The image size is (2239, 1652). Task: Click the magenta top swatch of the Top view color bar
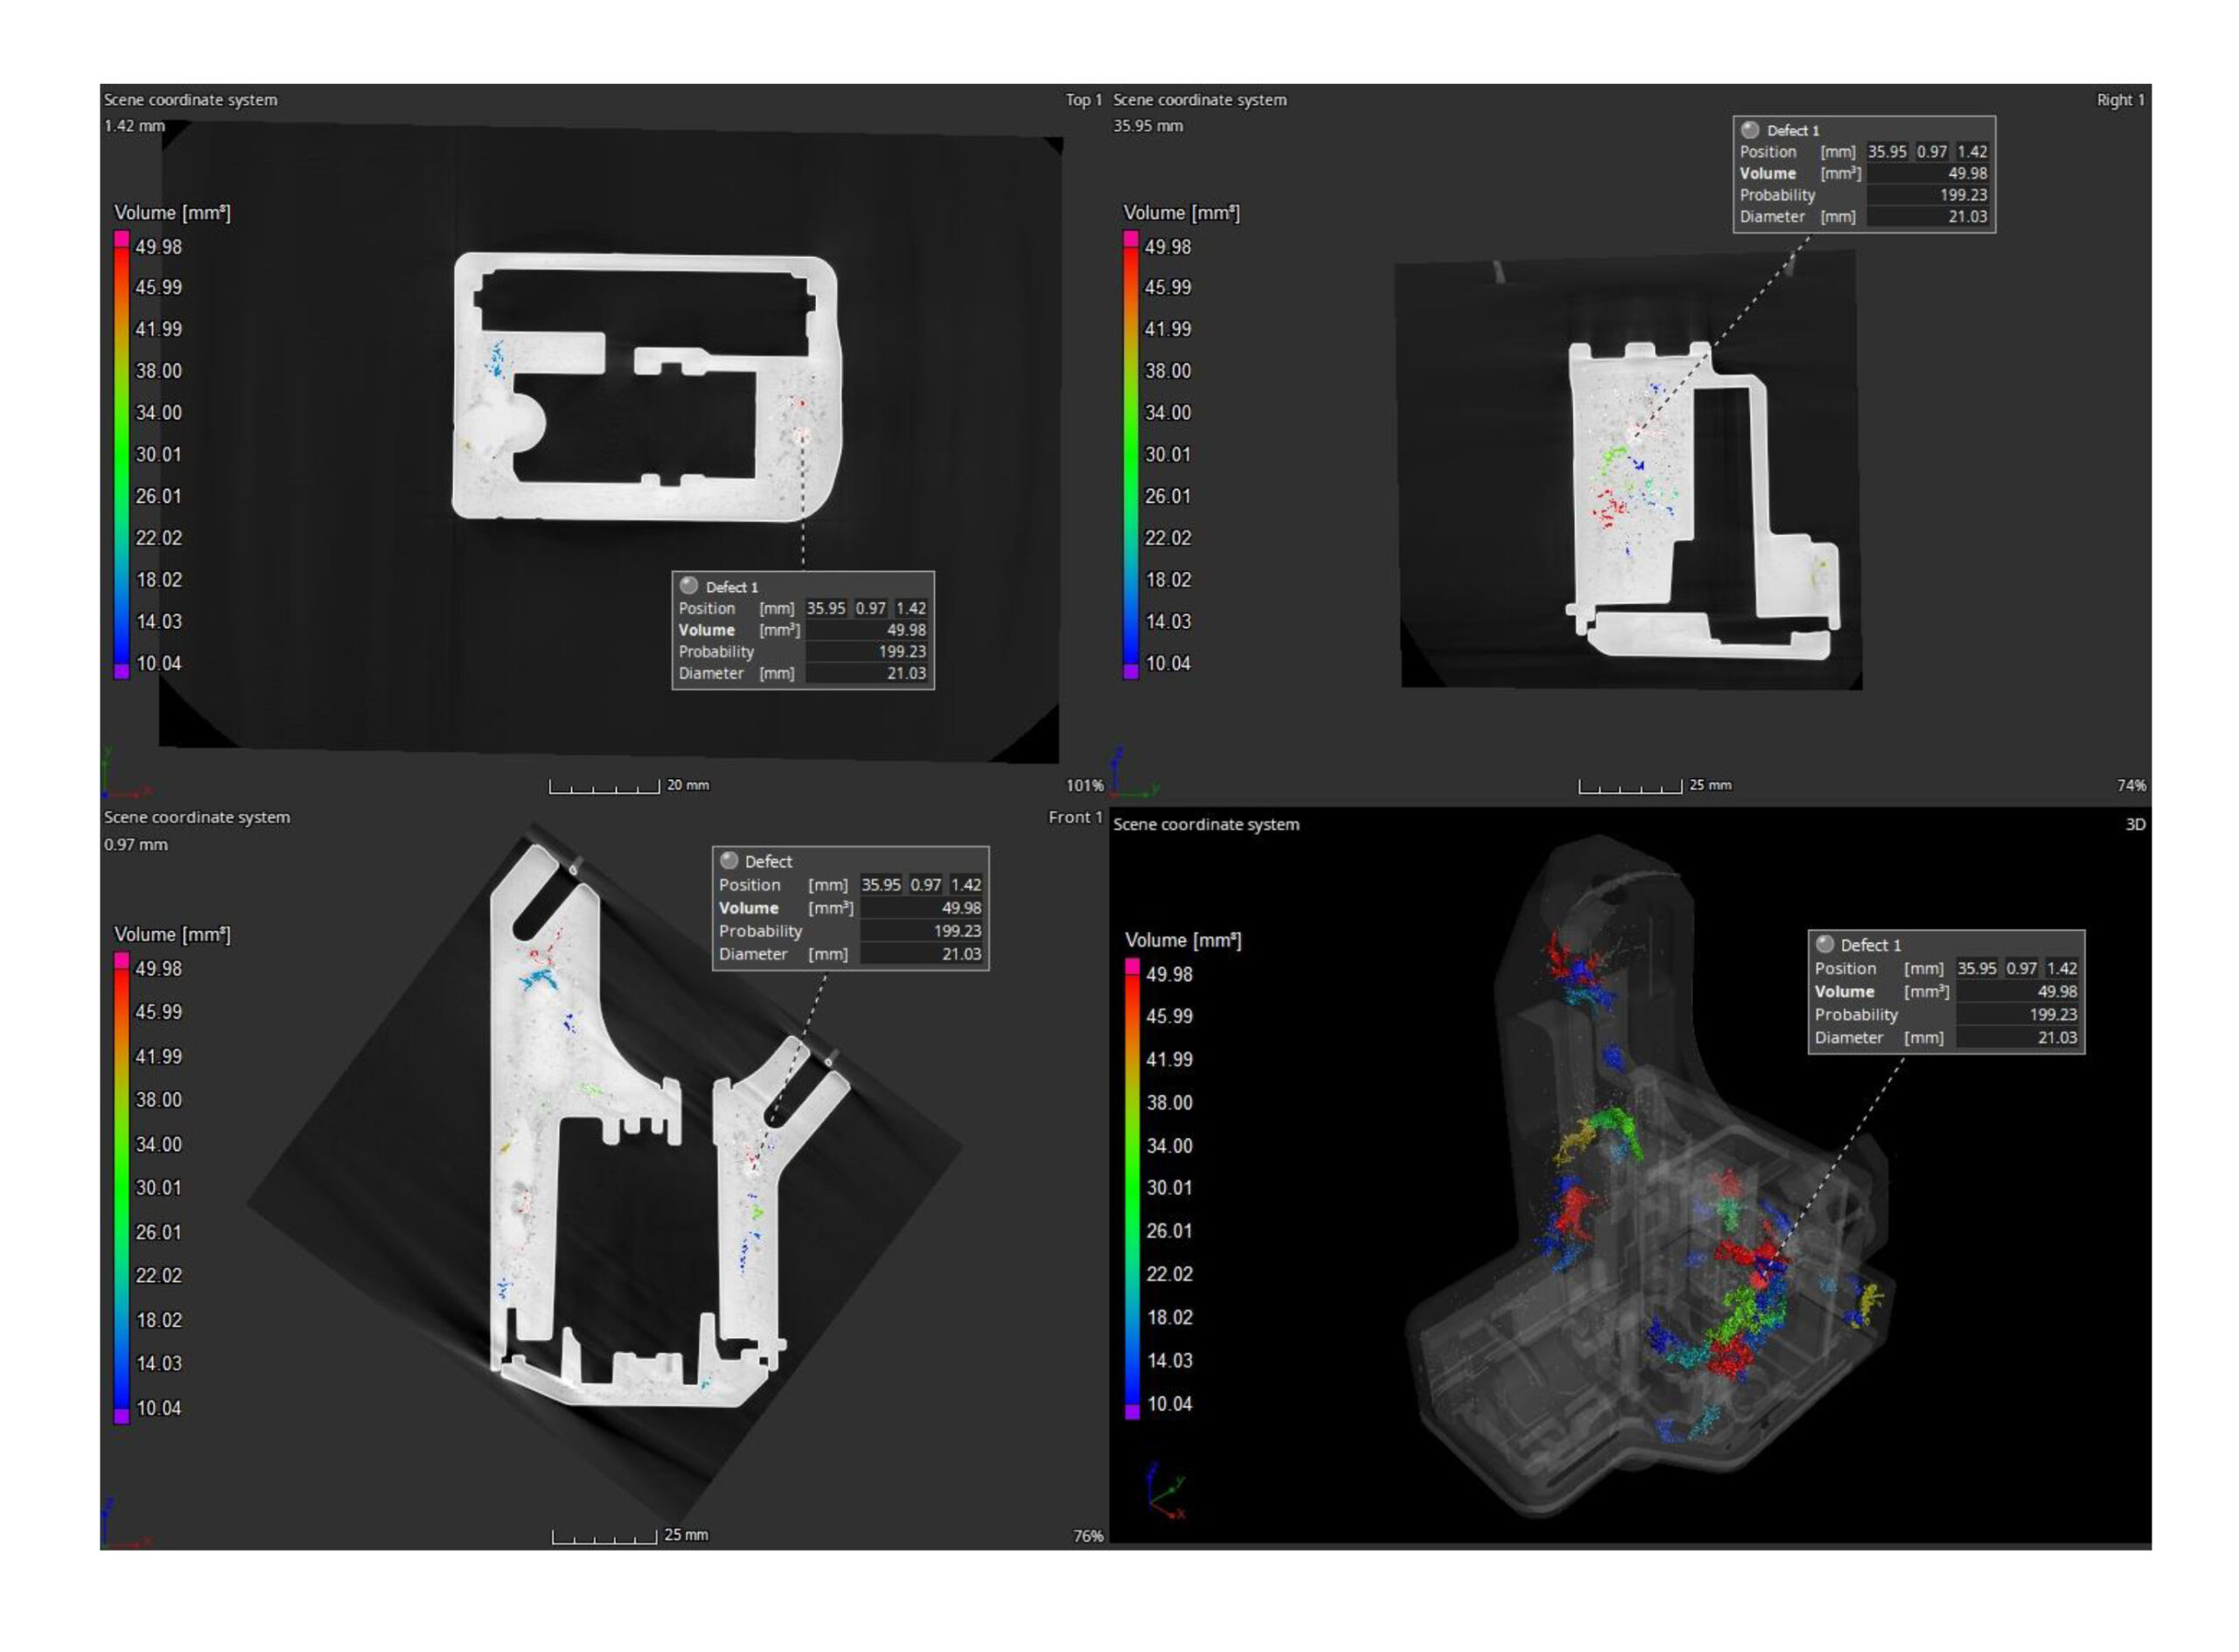tap(122, 239)
